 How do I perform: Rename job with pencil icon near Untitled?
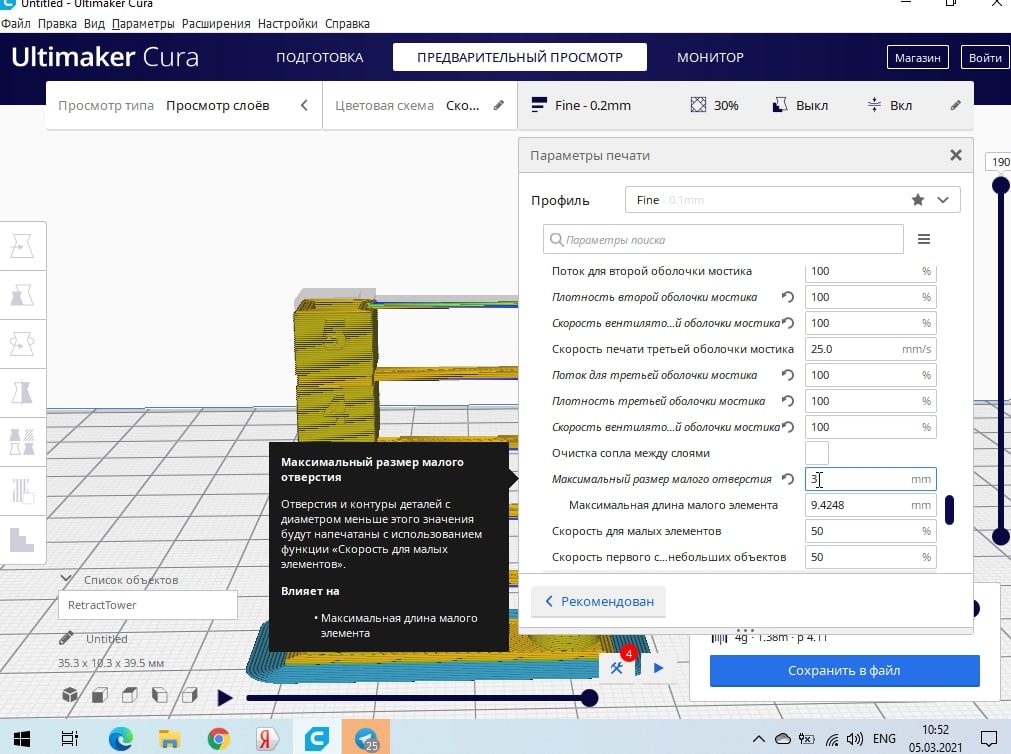click(x=66, y=639)
